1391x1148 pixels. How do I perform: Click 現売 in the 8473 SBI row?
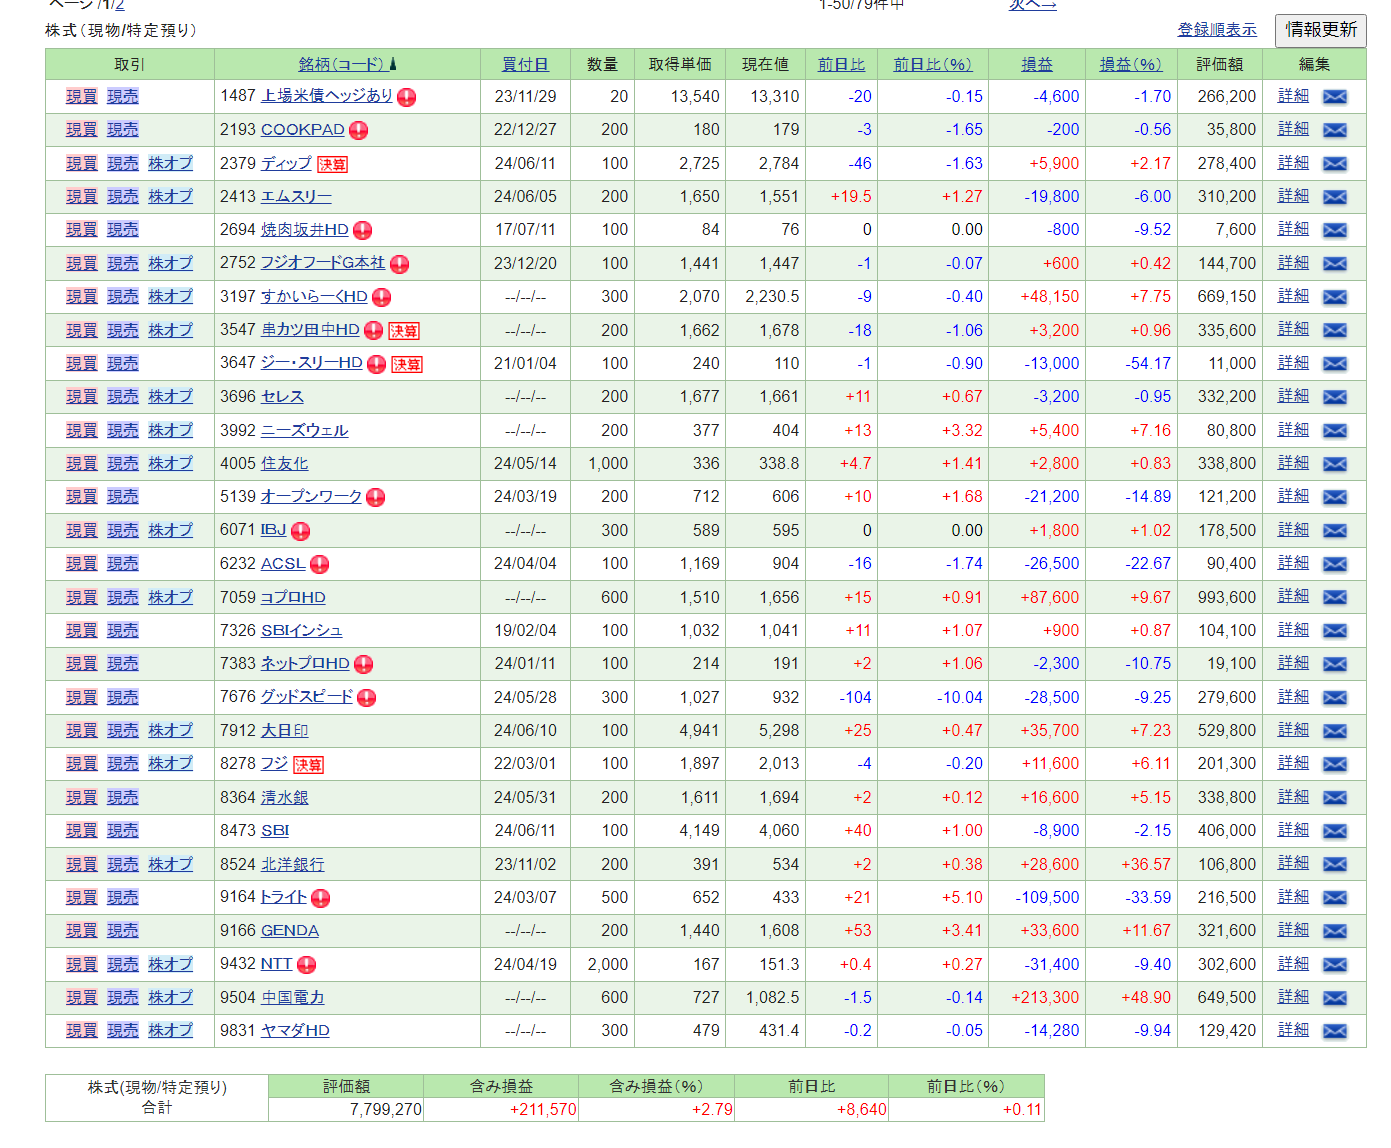click(123, 831)
